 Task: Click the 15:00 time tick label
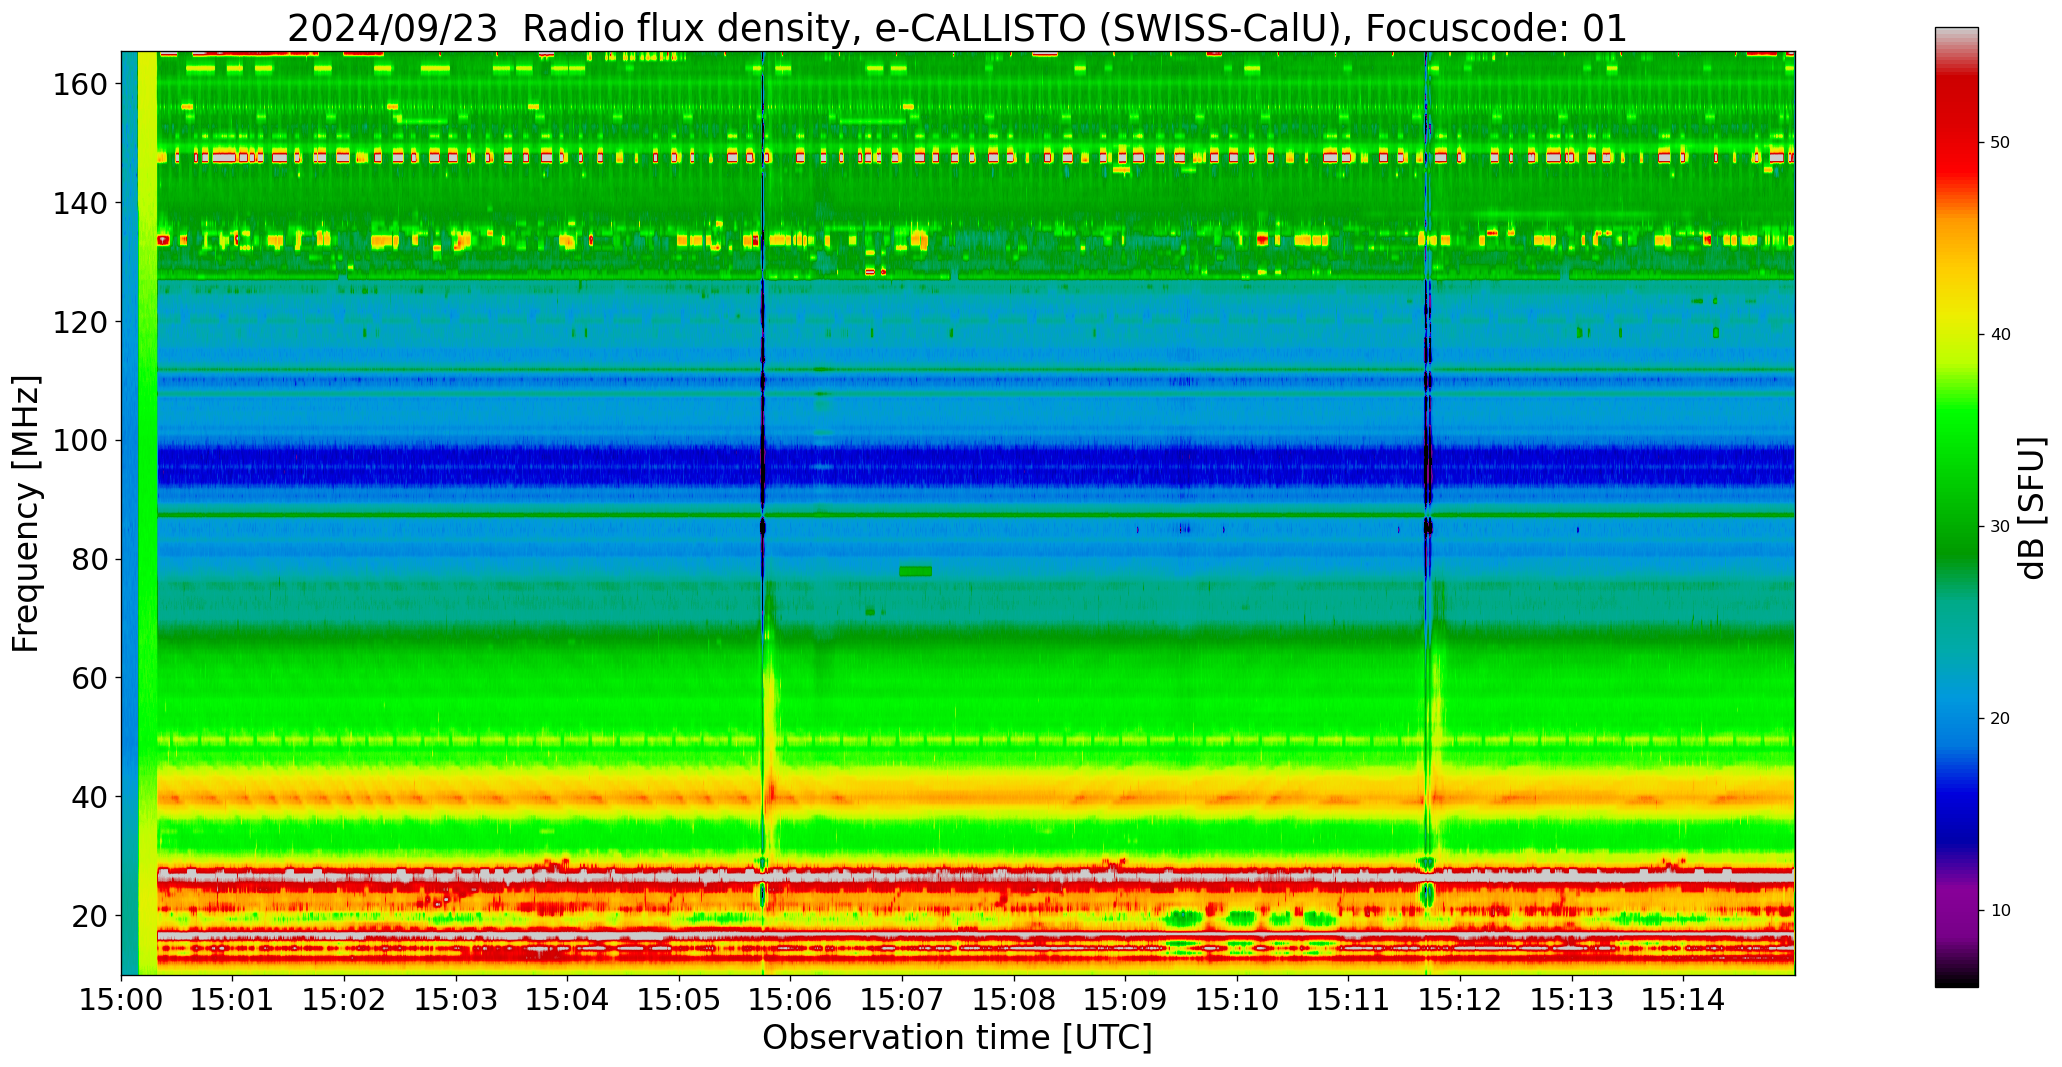[x=122, y=998]
